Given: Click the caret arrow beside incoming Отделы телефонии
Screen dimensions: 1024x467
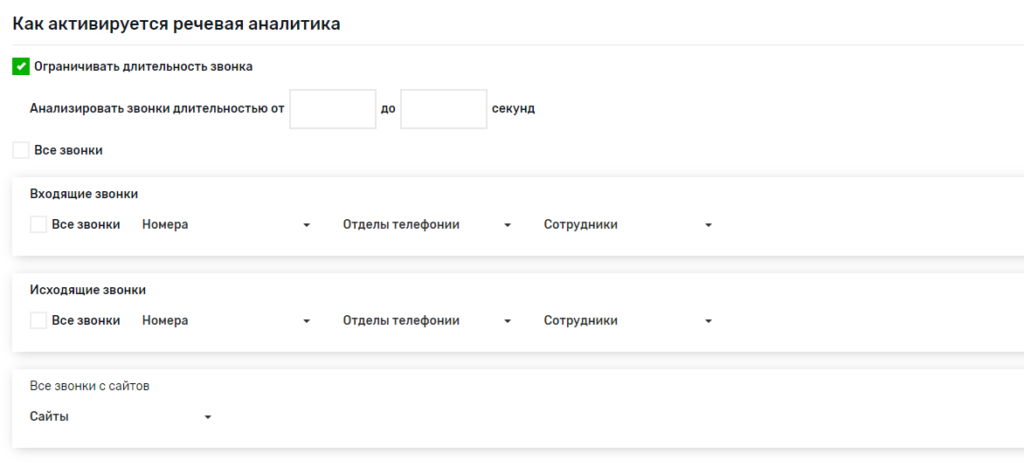Looking at the screenshot, I should [508, 226].
